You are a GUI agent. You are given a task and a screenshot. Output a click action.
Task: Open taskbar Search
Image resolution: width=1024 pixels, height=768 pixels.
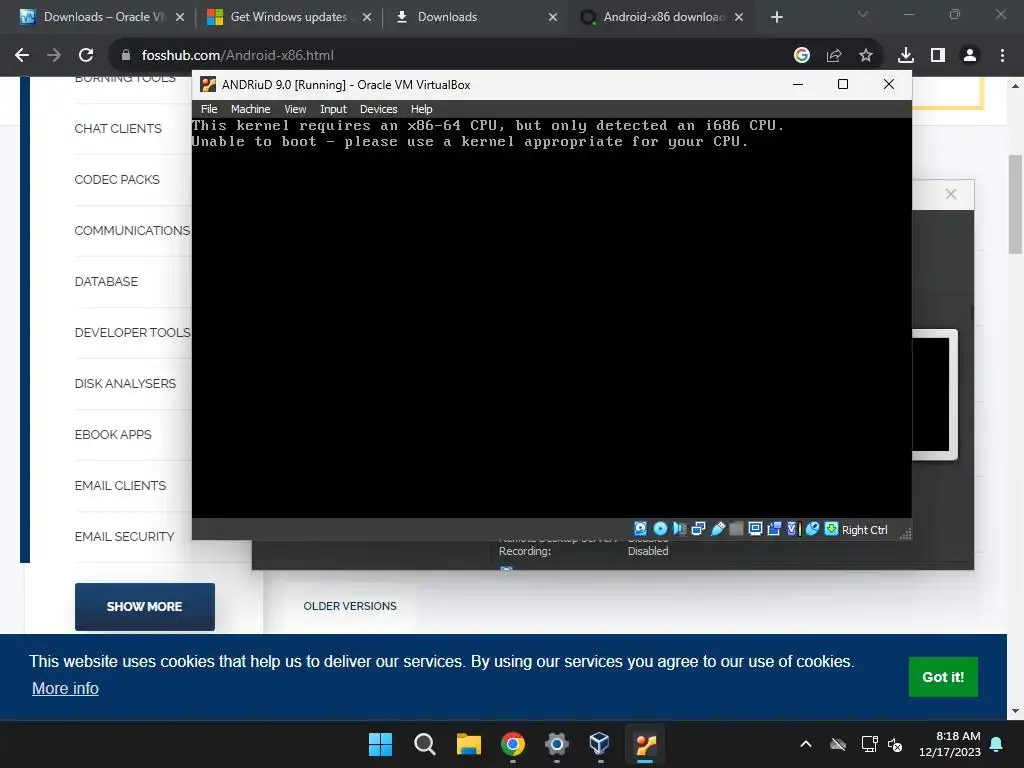pos(424,744)
